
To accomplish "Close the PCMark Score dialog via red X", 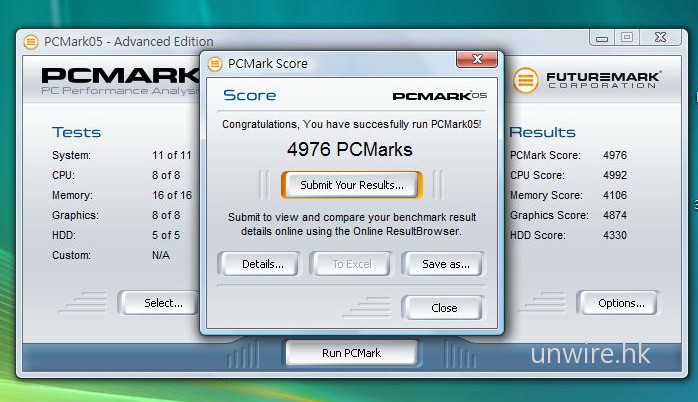I will (476, 61).
